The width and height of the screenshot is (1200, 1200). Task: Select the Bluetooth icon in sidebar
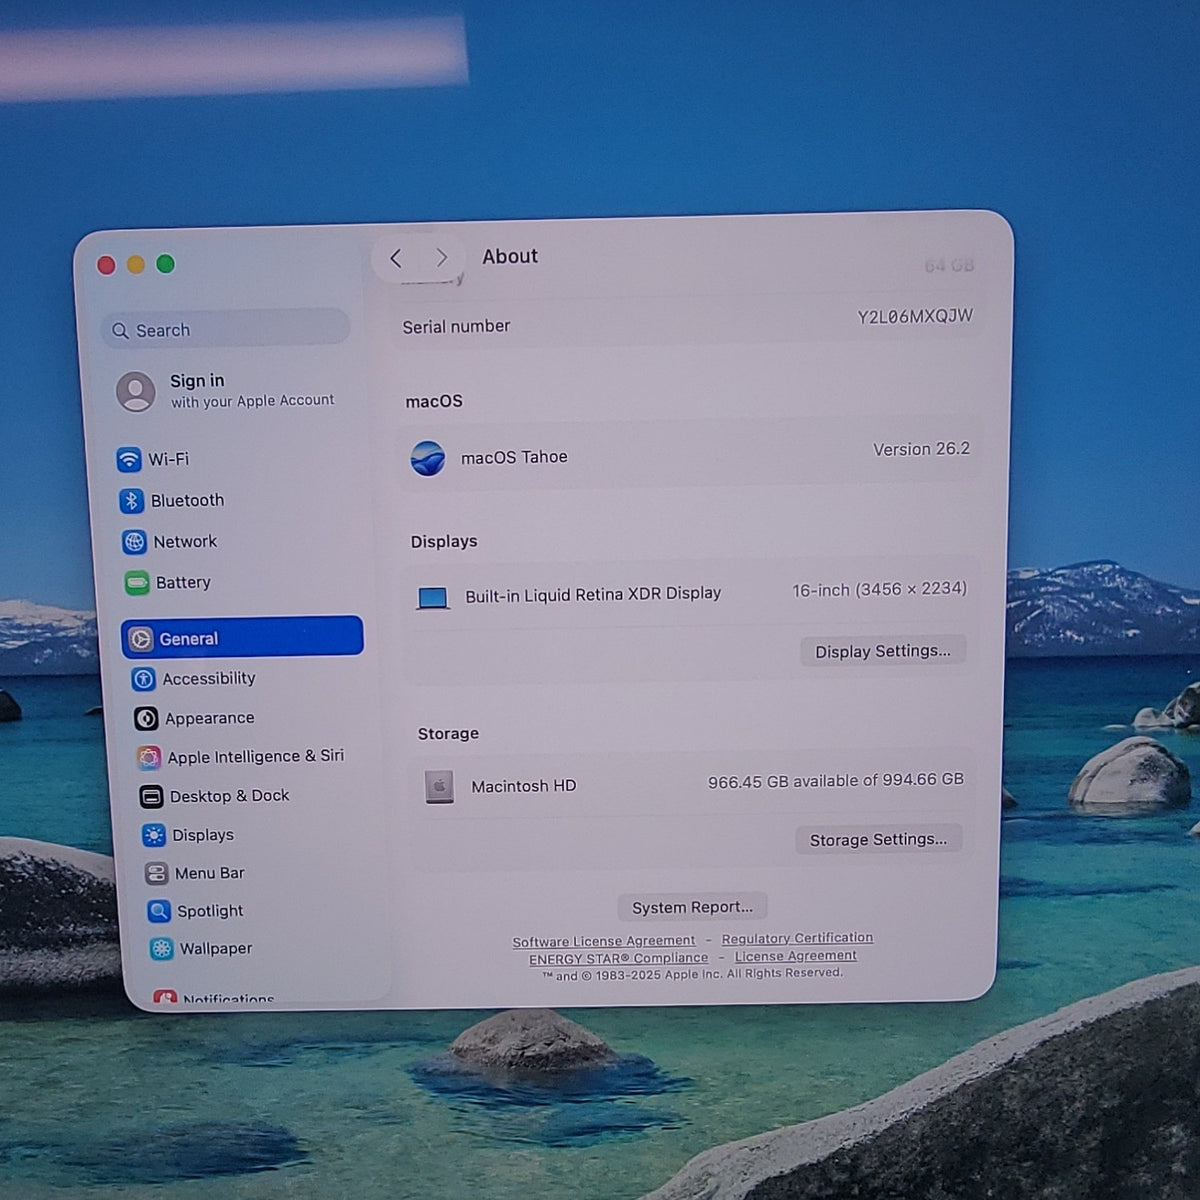tap(131, 500)
